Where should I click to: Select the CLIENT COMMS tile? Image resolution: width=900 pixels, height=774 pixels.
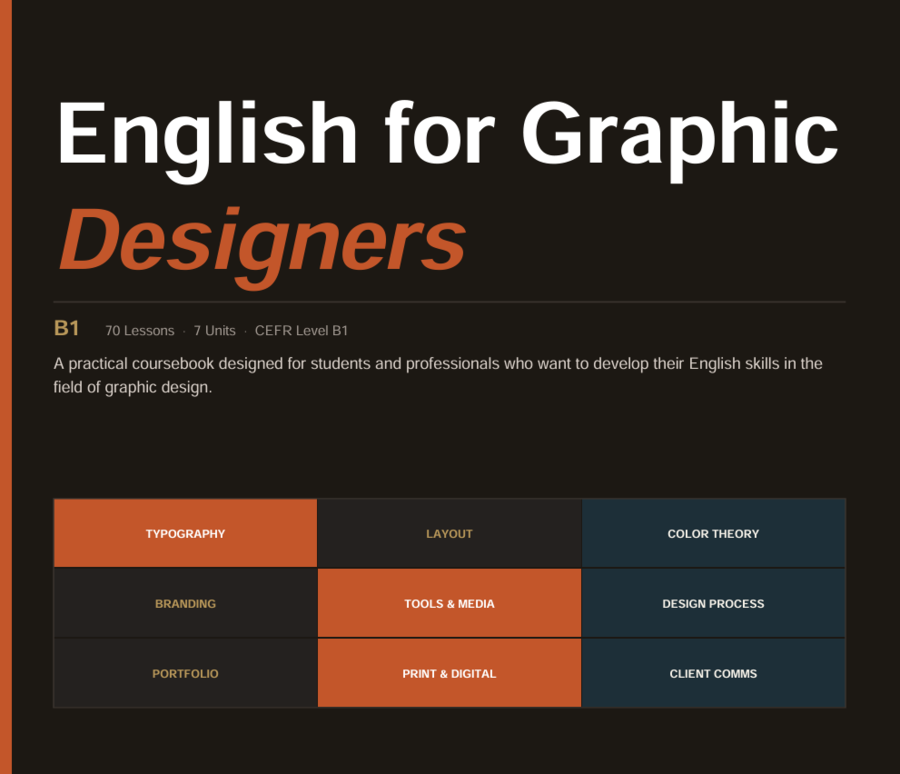pos(713,674)
